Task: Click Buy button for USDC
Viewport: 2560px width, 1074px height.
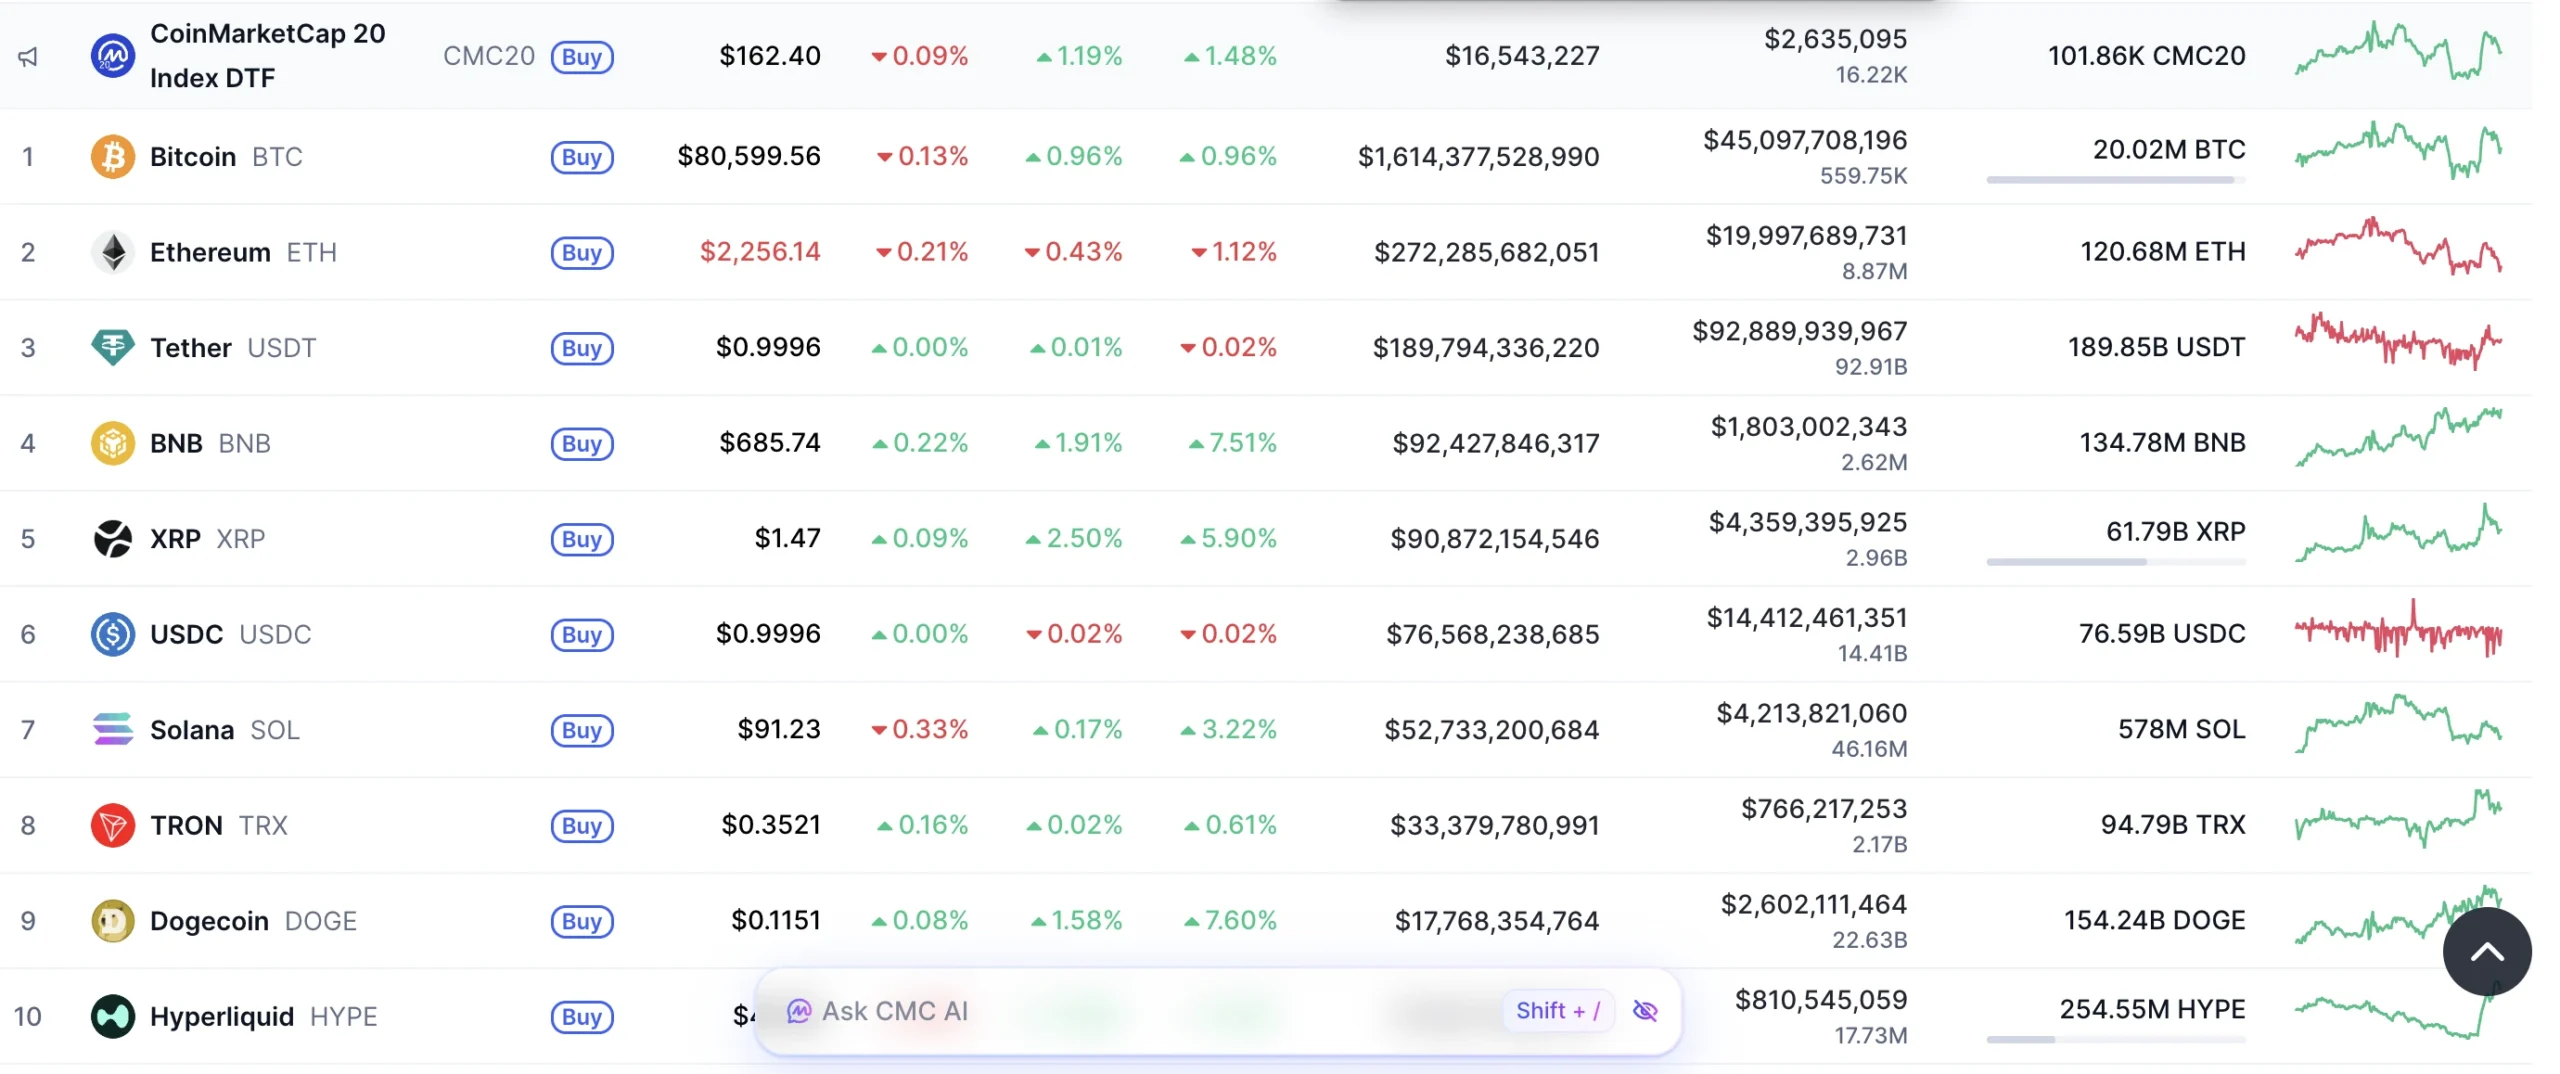Action: click(x=582, y=635)
